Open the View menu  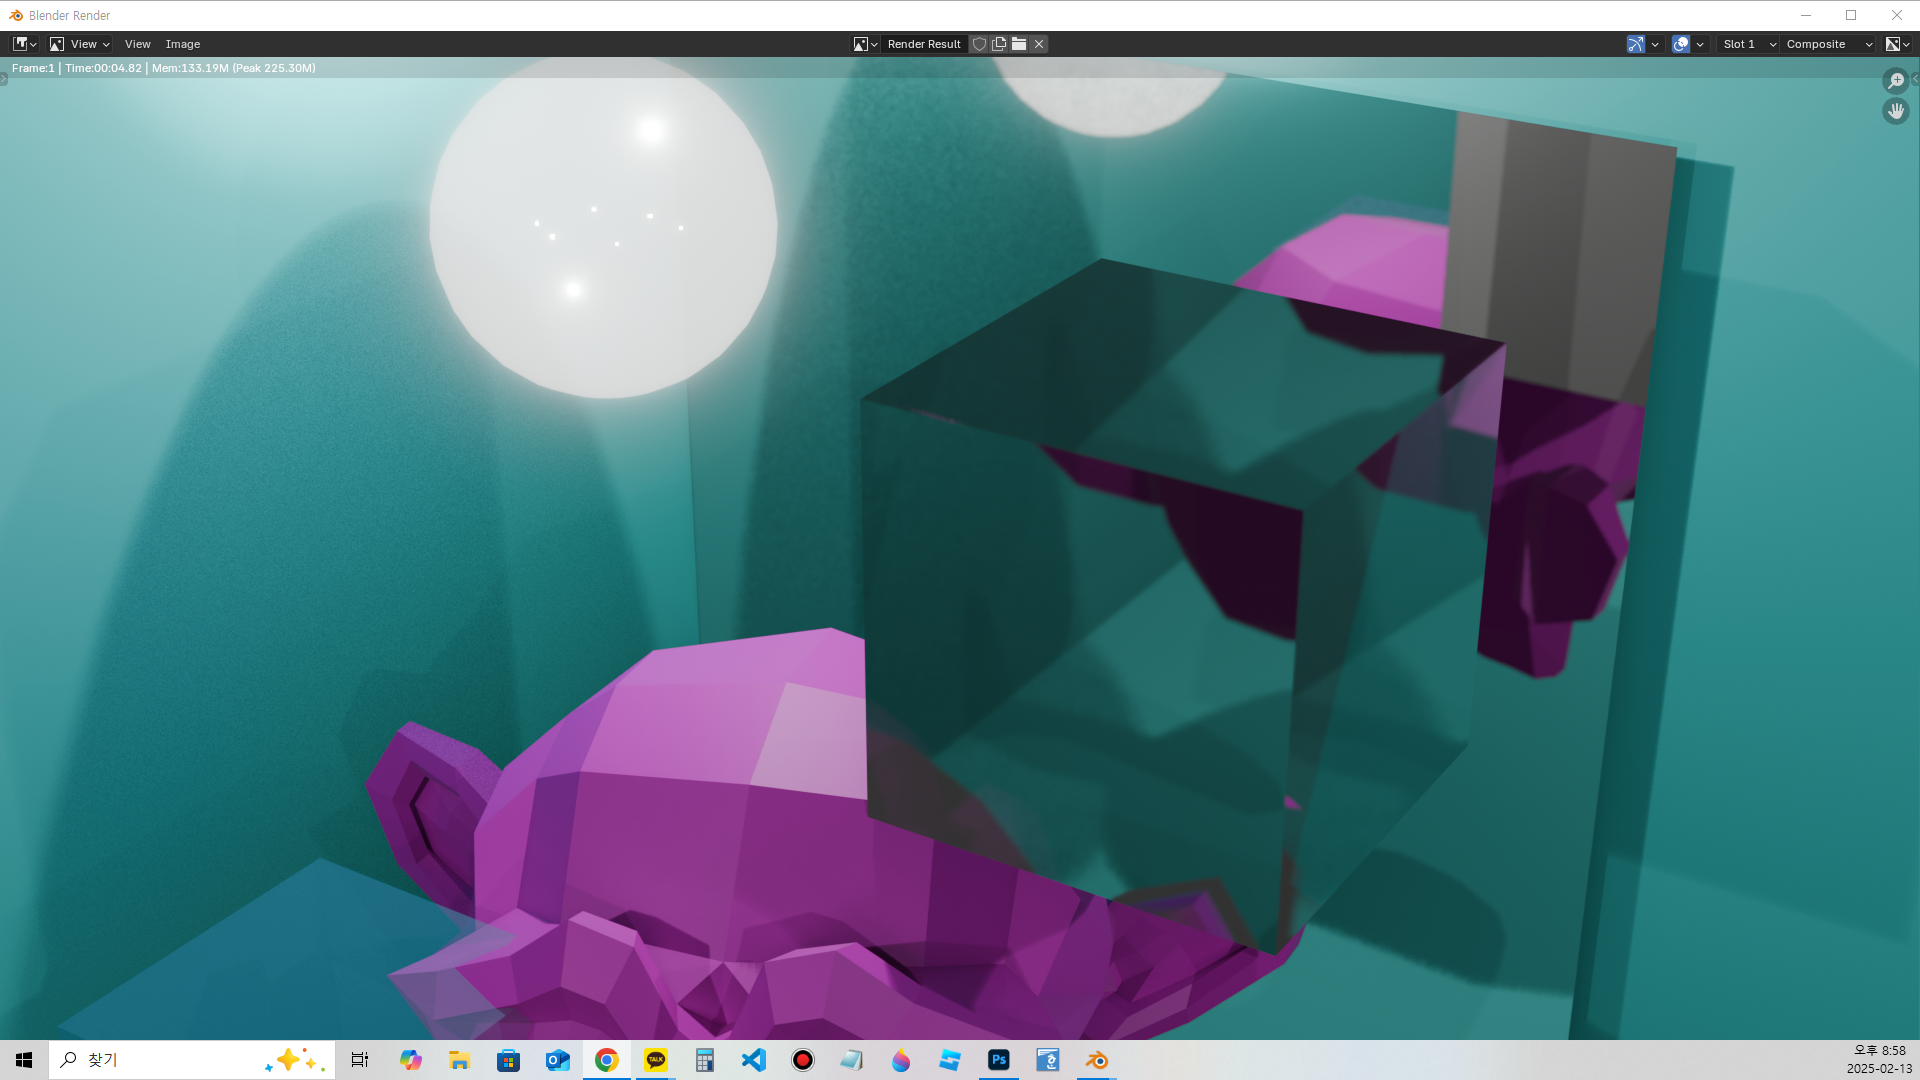tap(137, 44)
